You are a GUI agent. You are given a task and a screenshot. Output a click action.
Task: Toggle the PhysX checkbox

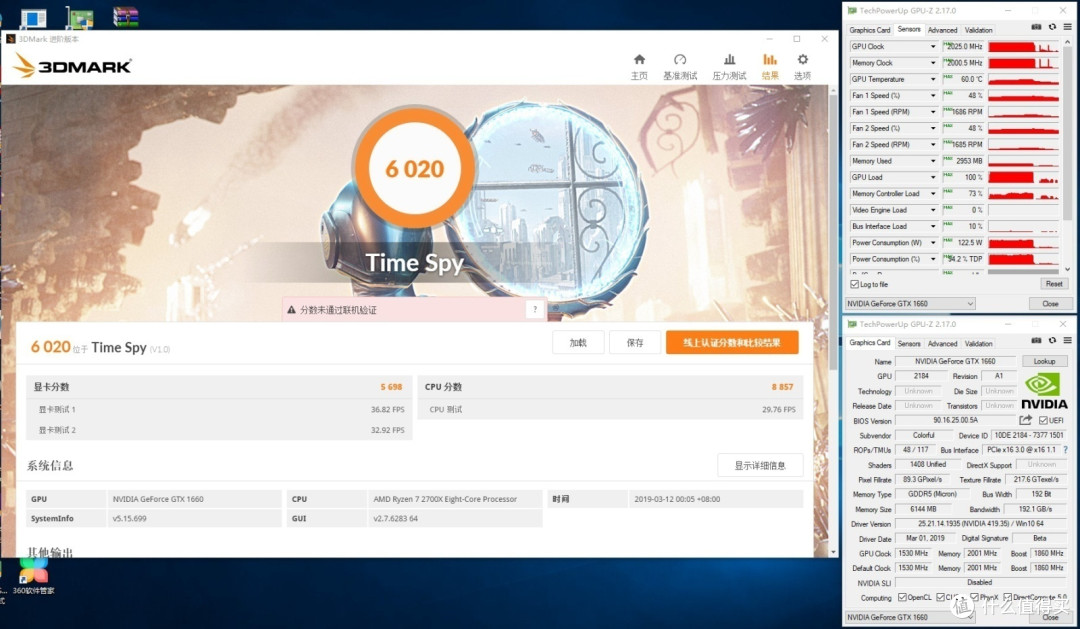[974, 597]
